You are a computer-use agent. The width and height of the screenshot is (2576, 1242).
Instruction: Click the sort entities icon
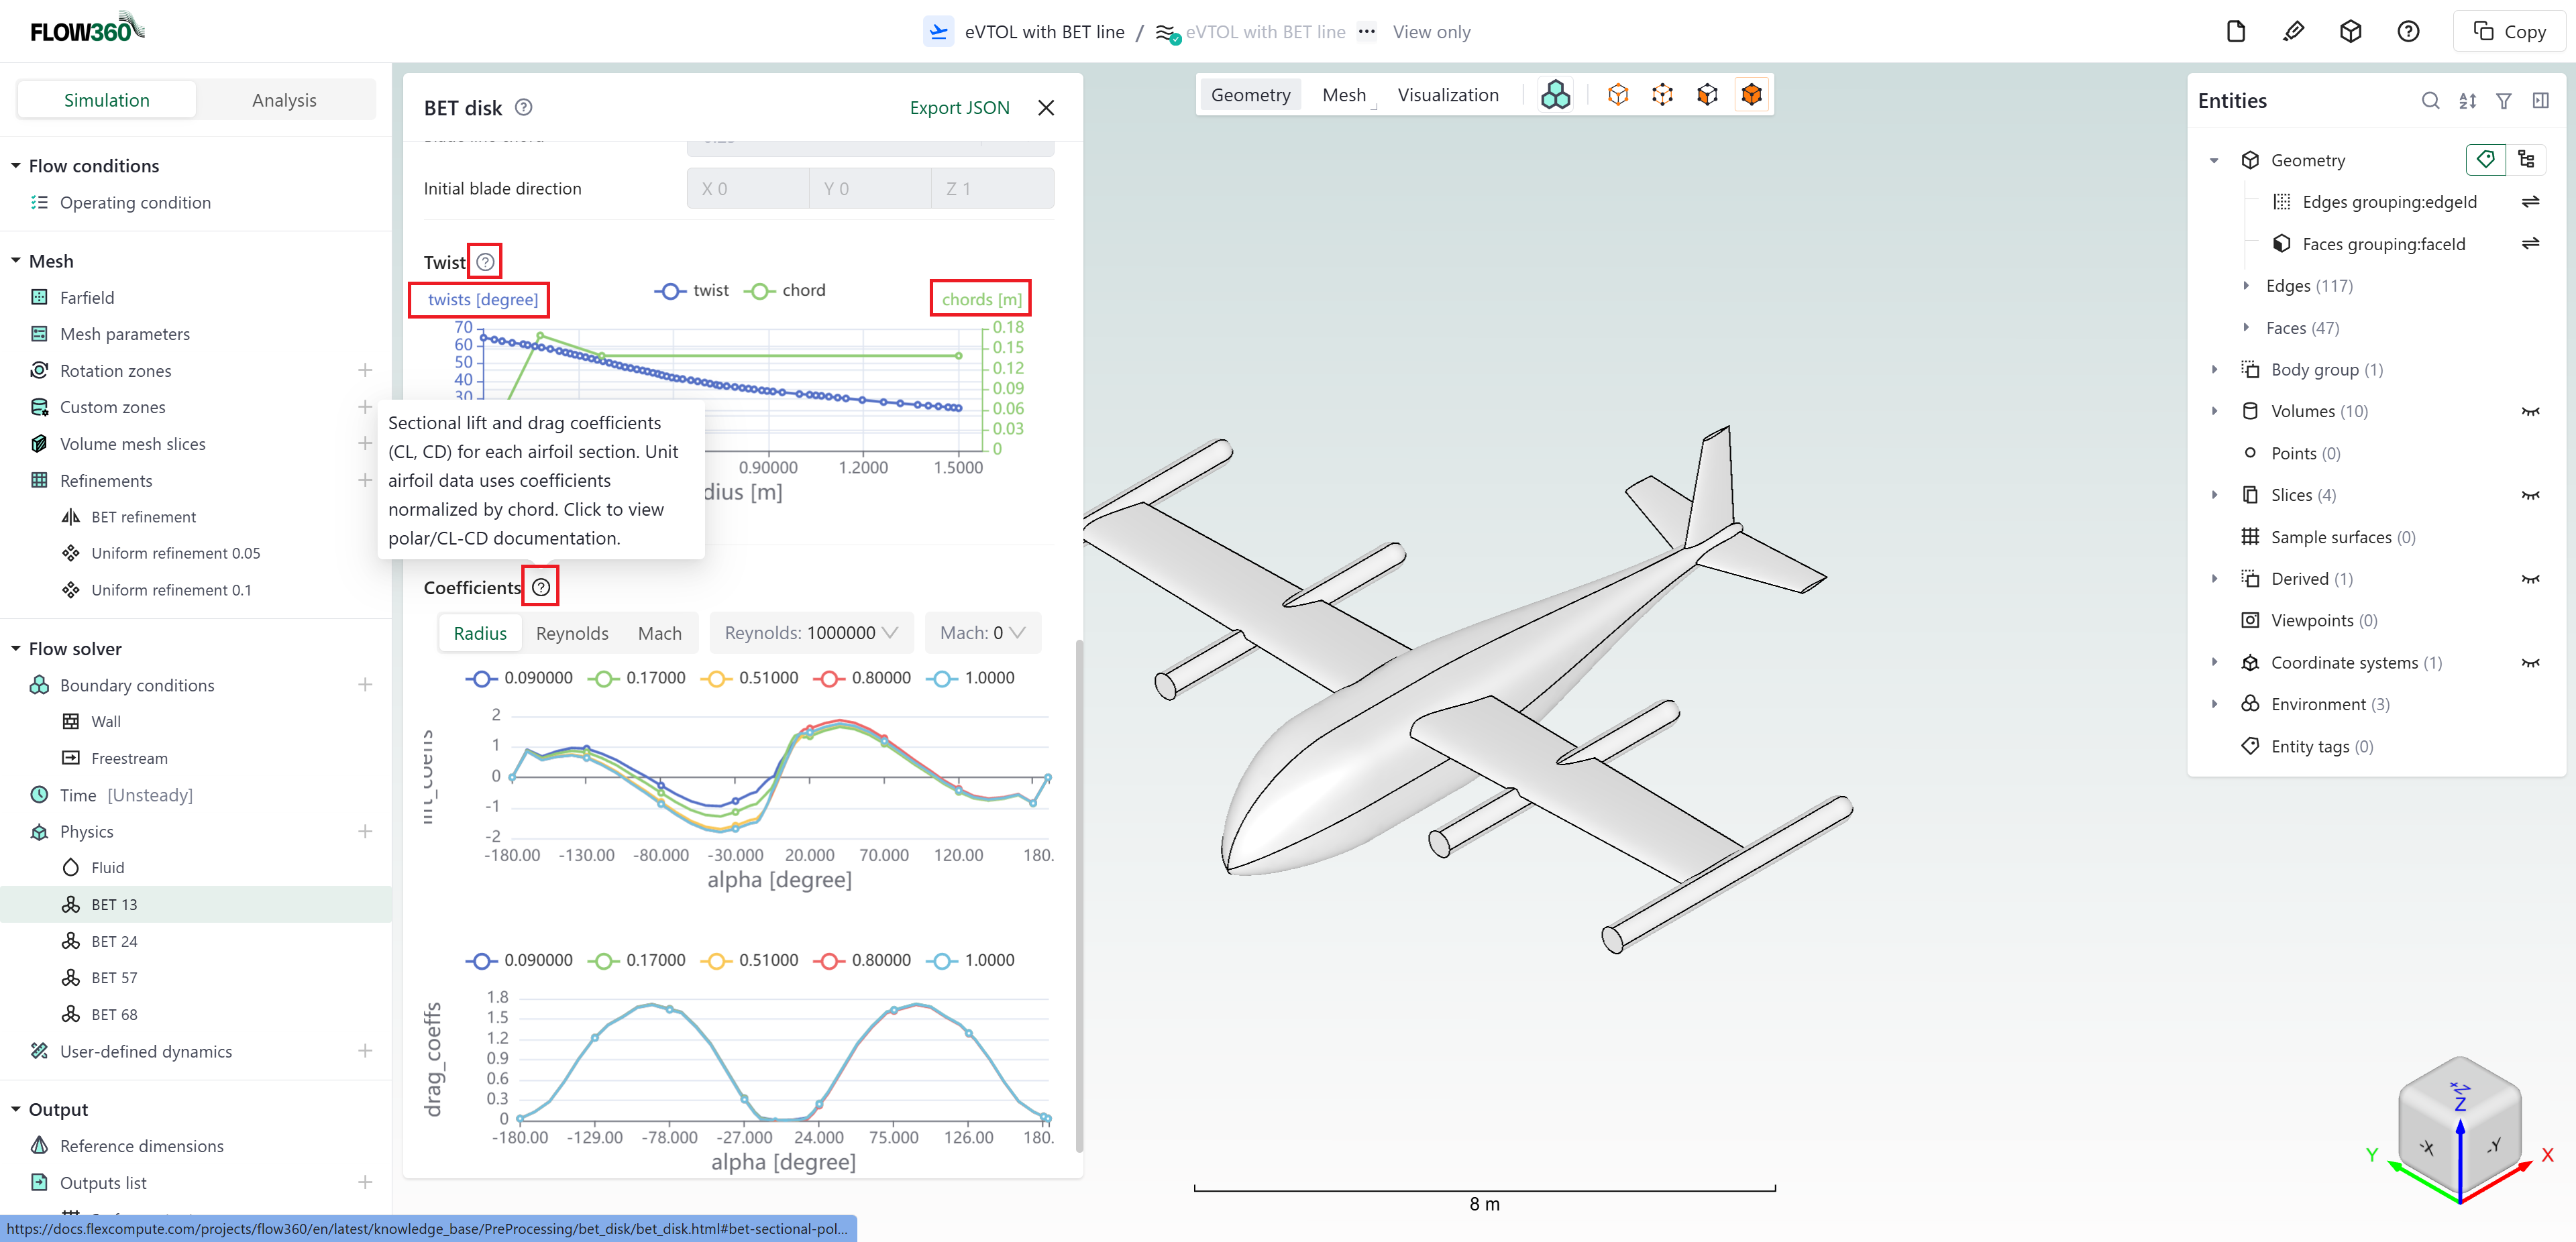click(2468, 101)
